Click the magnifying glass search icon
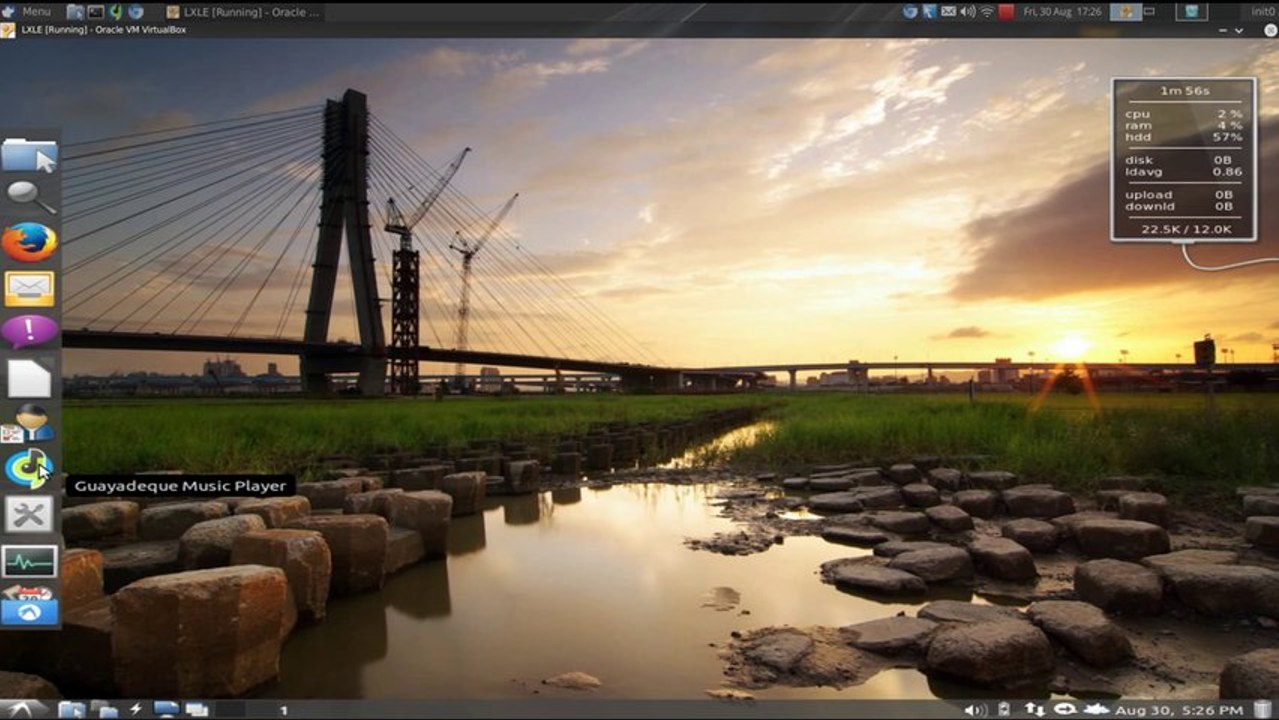 29,197
